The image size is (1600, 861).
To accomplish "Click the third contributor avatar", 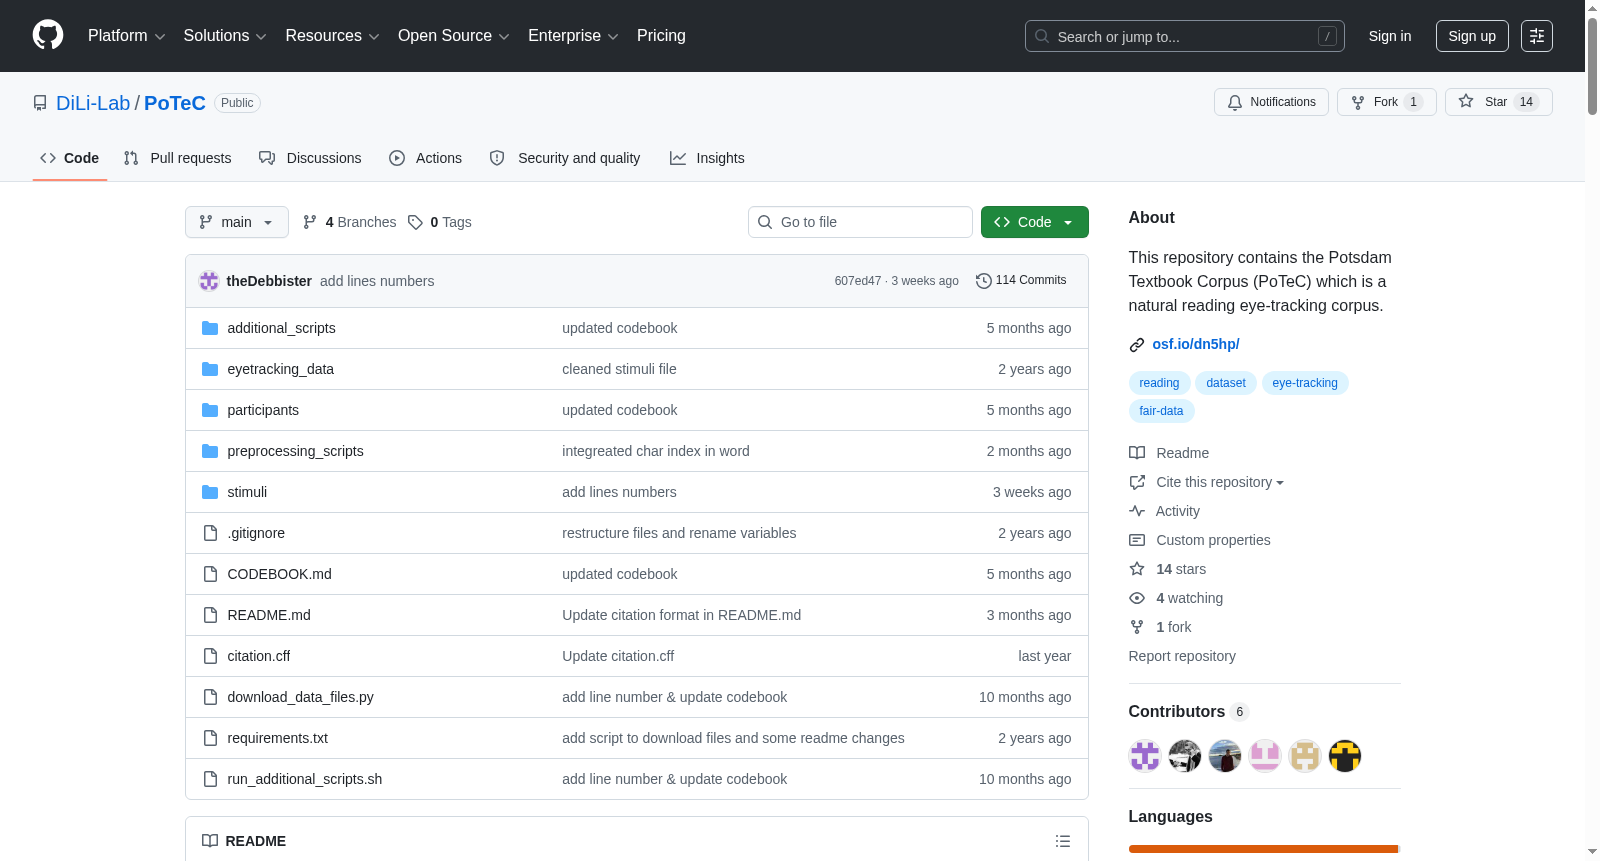I will point(1225,756).
